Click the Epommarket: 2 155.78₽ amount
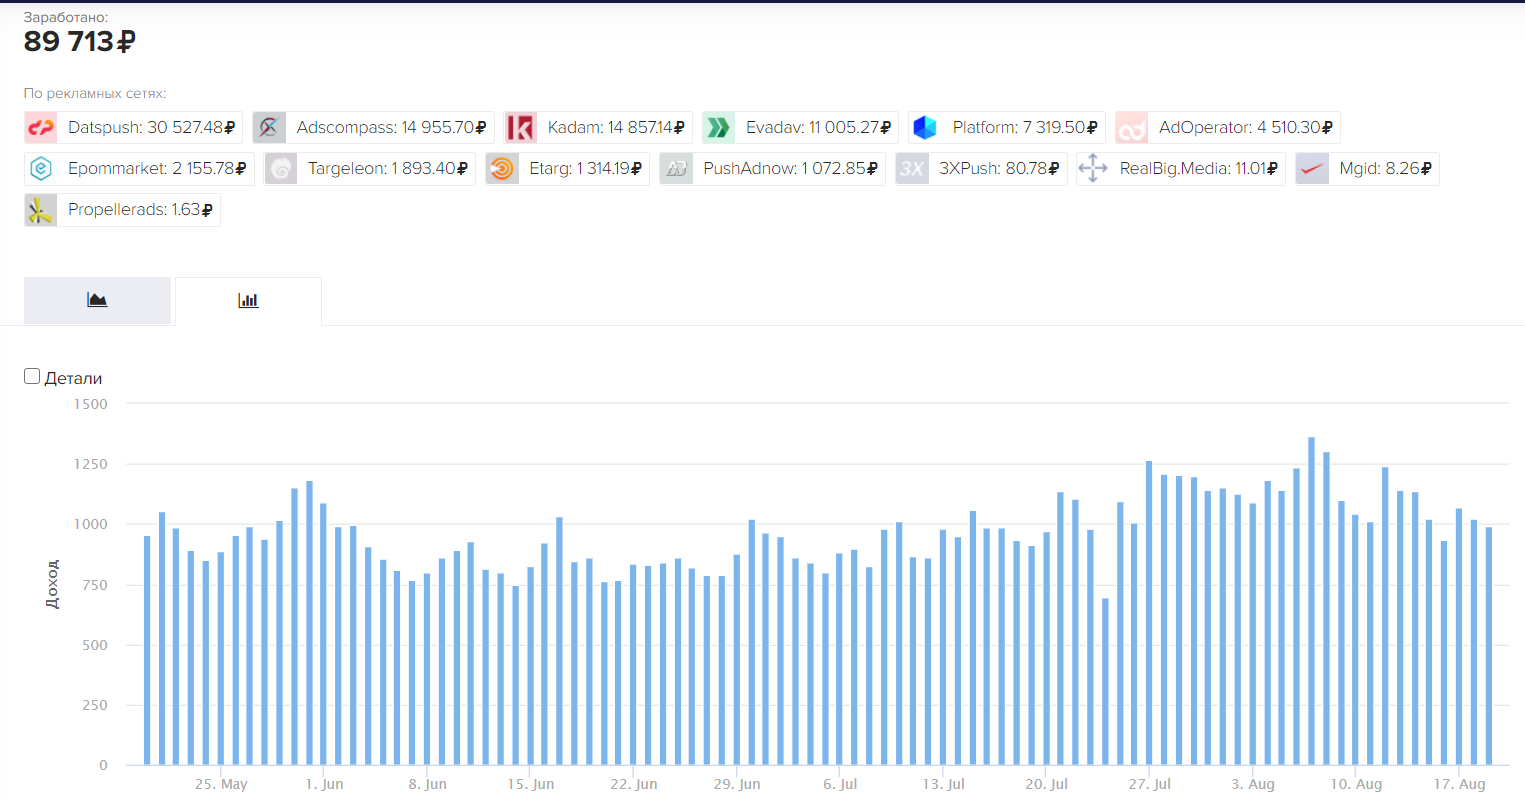This screenshot has height=801, width=1525. pyautogui.click(x=157, y=169)
